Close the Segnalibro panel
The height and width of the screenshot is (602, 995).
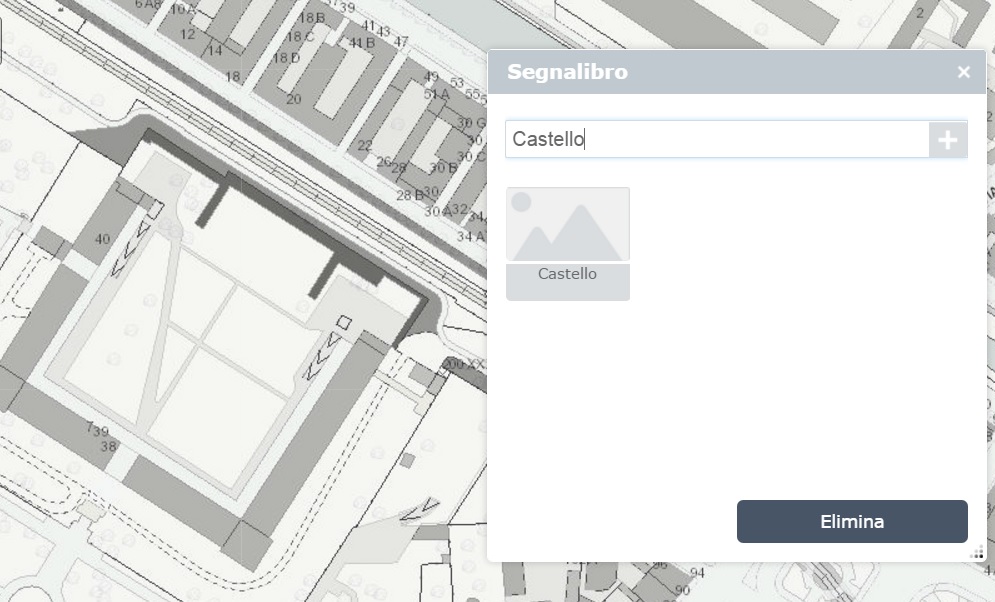963,72
